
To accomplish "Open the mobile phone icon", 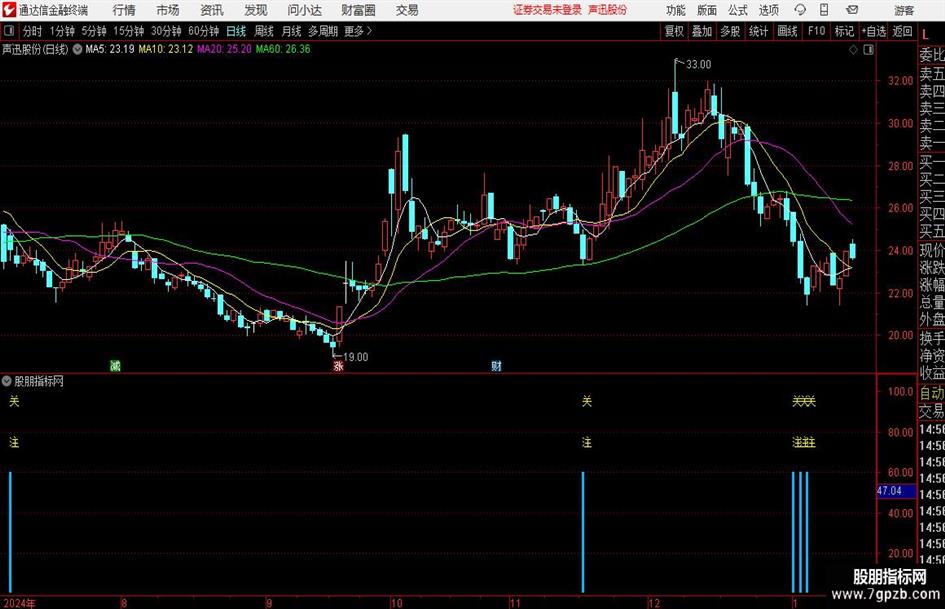I will pyautogui.click(x=824, y=10).
